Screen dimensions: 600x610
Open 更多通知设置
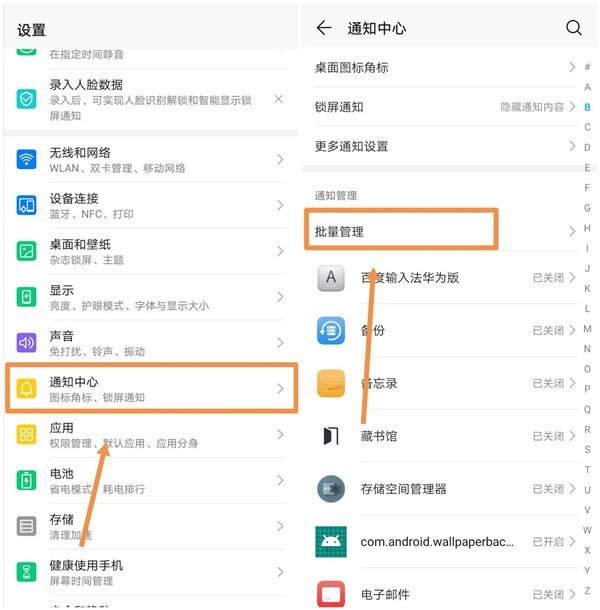[445, 146]
